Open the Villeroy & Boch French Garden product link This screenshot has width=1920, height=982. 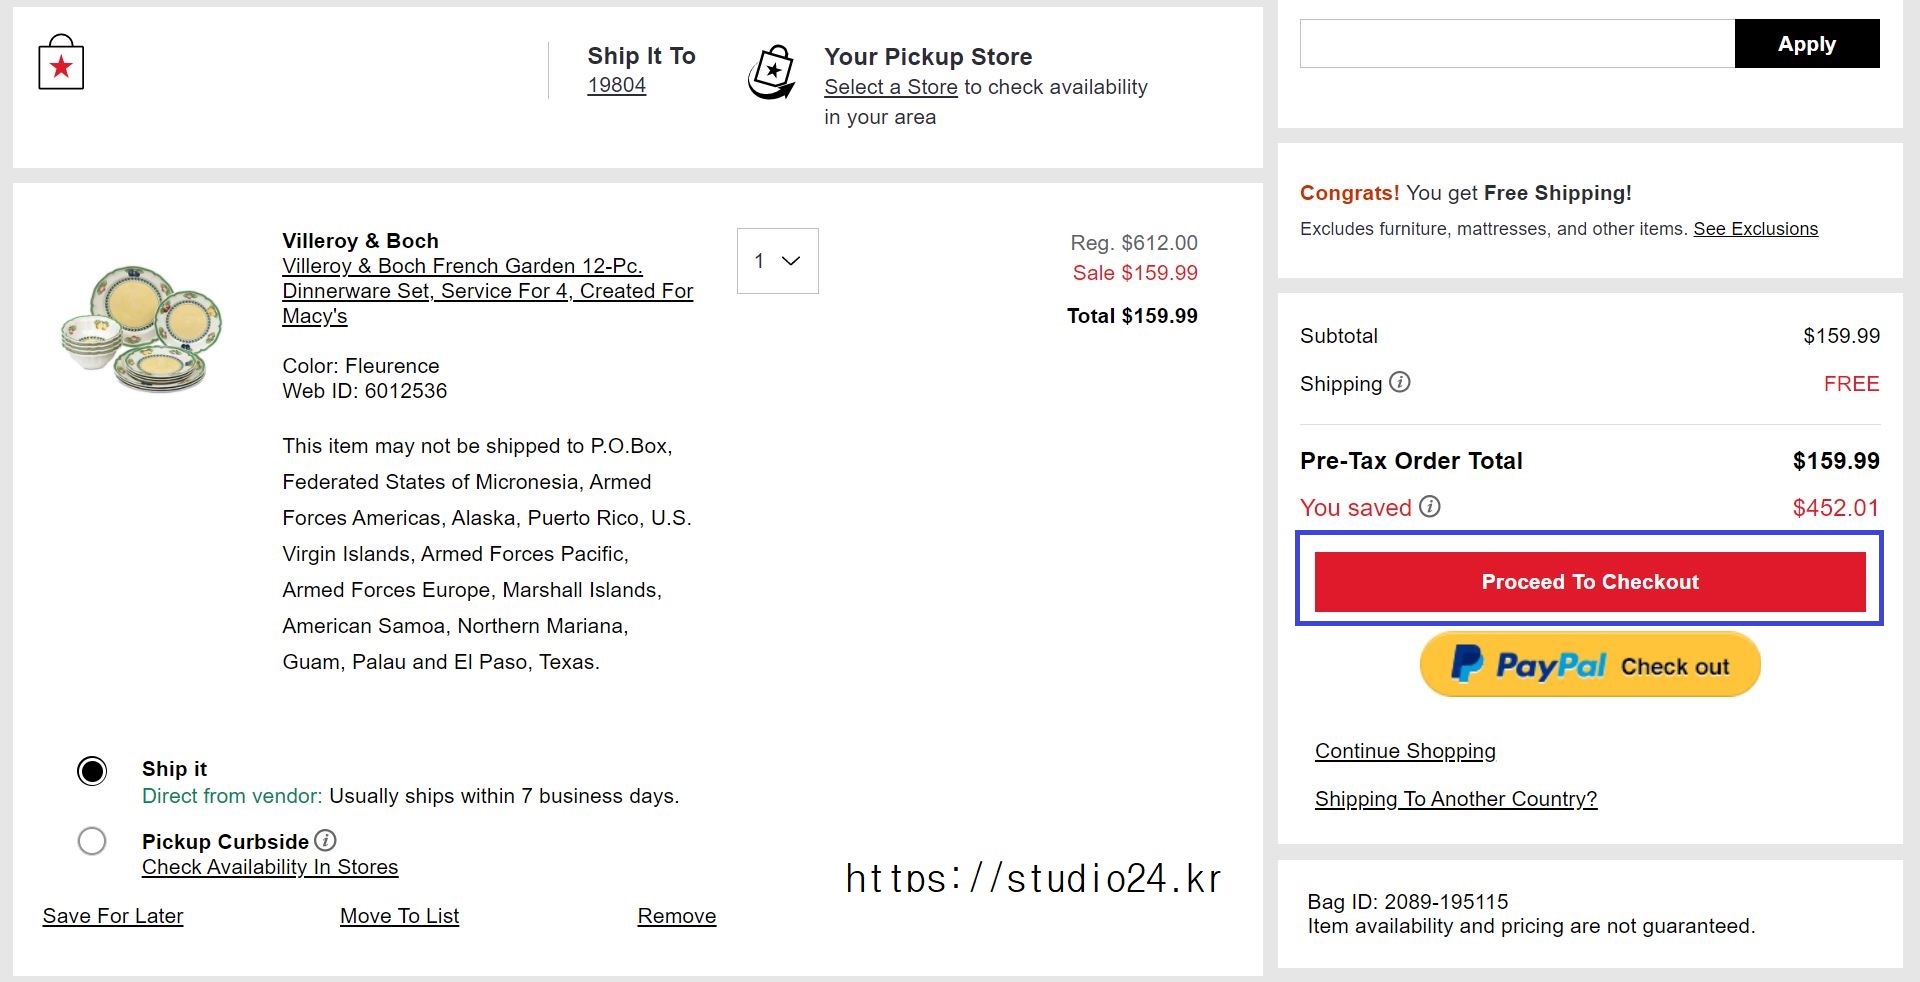(x=488, y=291)
